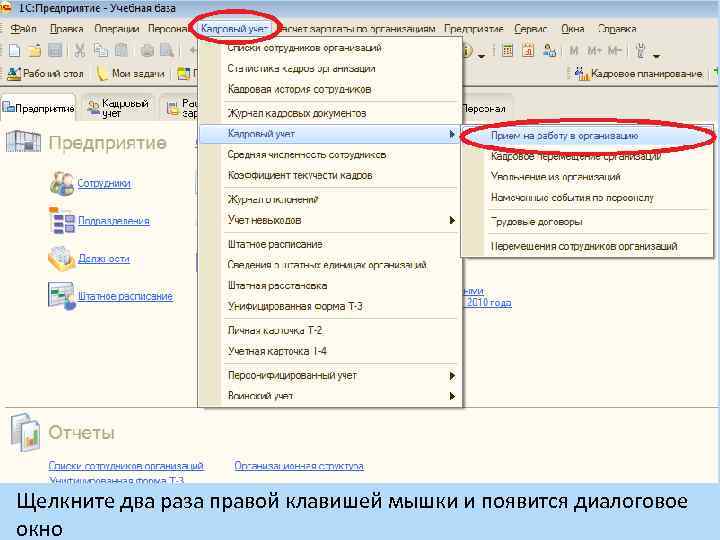This screenshot has height=540, width=720.
Task: Open the Справка menu
Action: tap(617, 28)
